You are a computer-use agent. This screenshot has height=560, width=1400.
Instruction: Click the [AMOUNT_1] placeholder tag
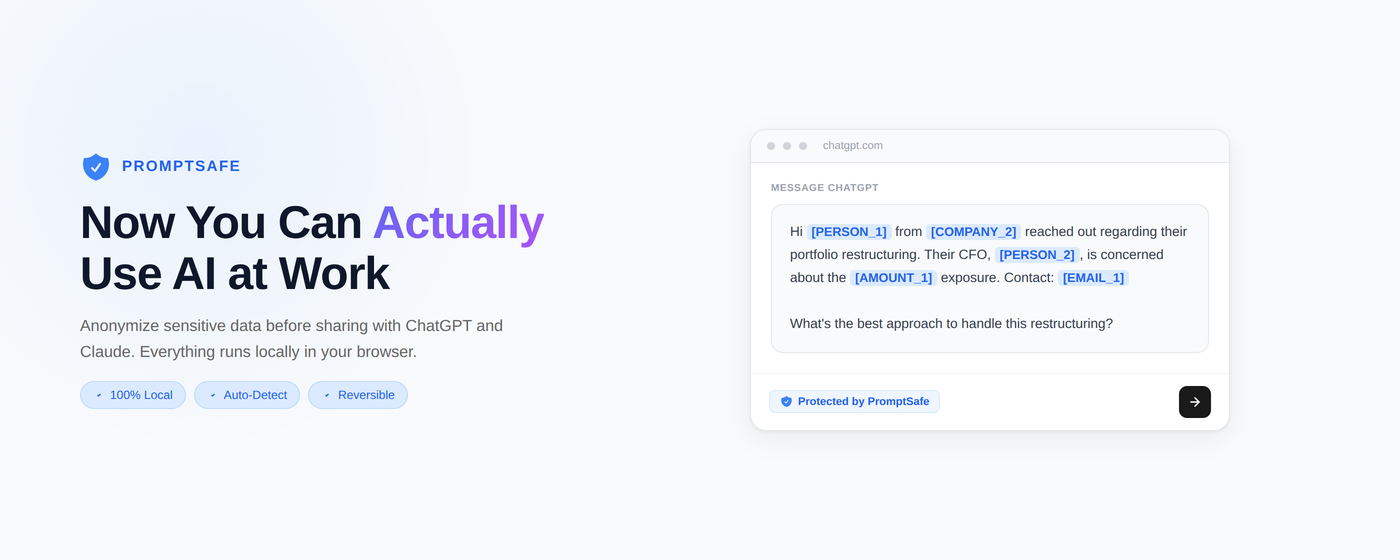click(893, 278)
